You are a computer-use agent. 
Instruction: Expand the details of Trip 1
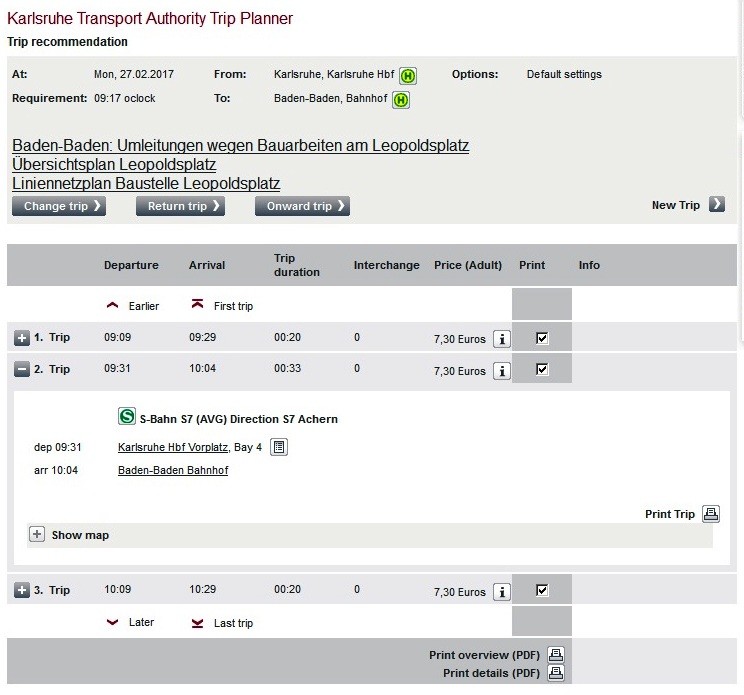click(21, 338)
